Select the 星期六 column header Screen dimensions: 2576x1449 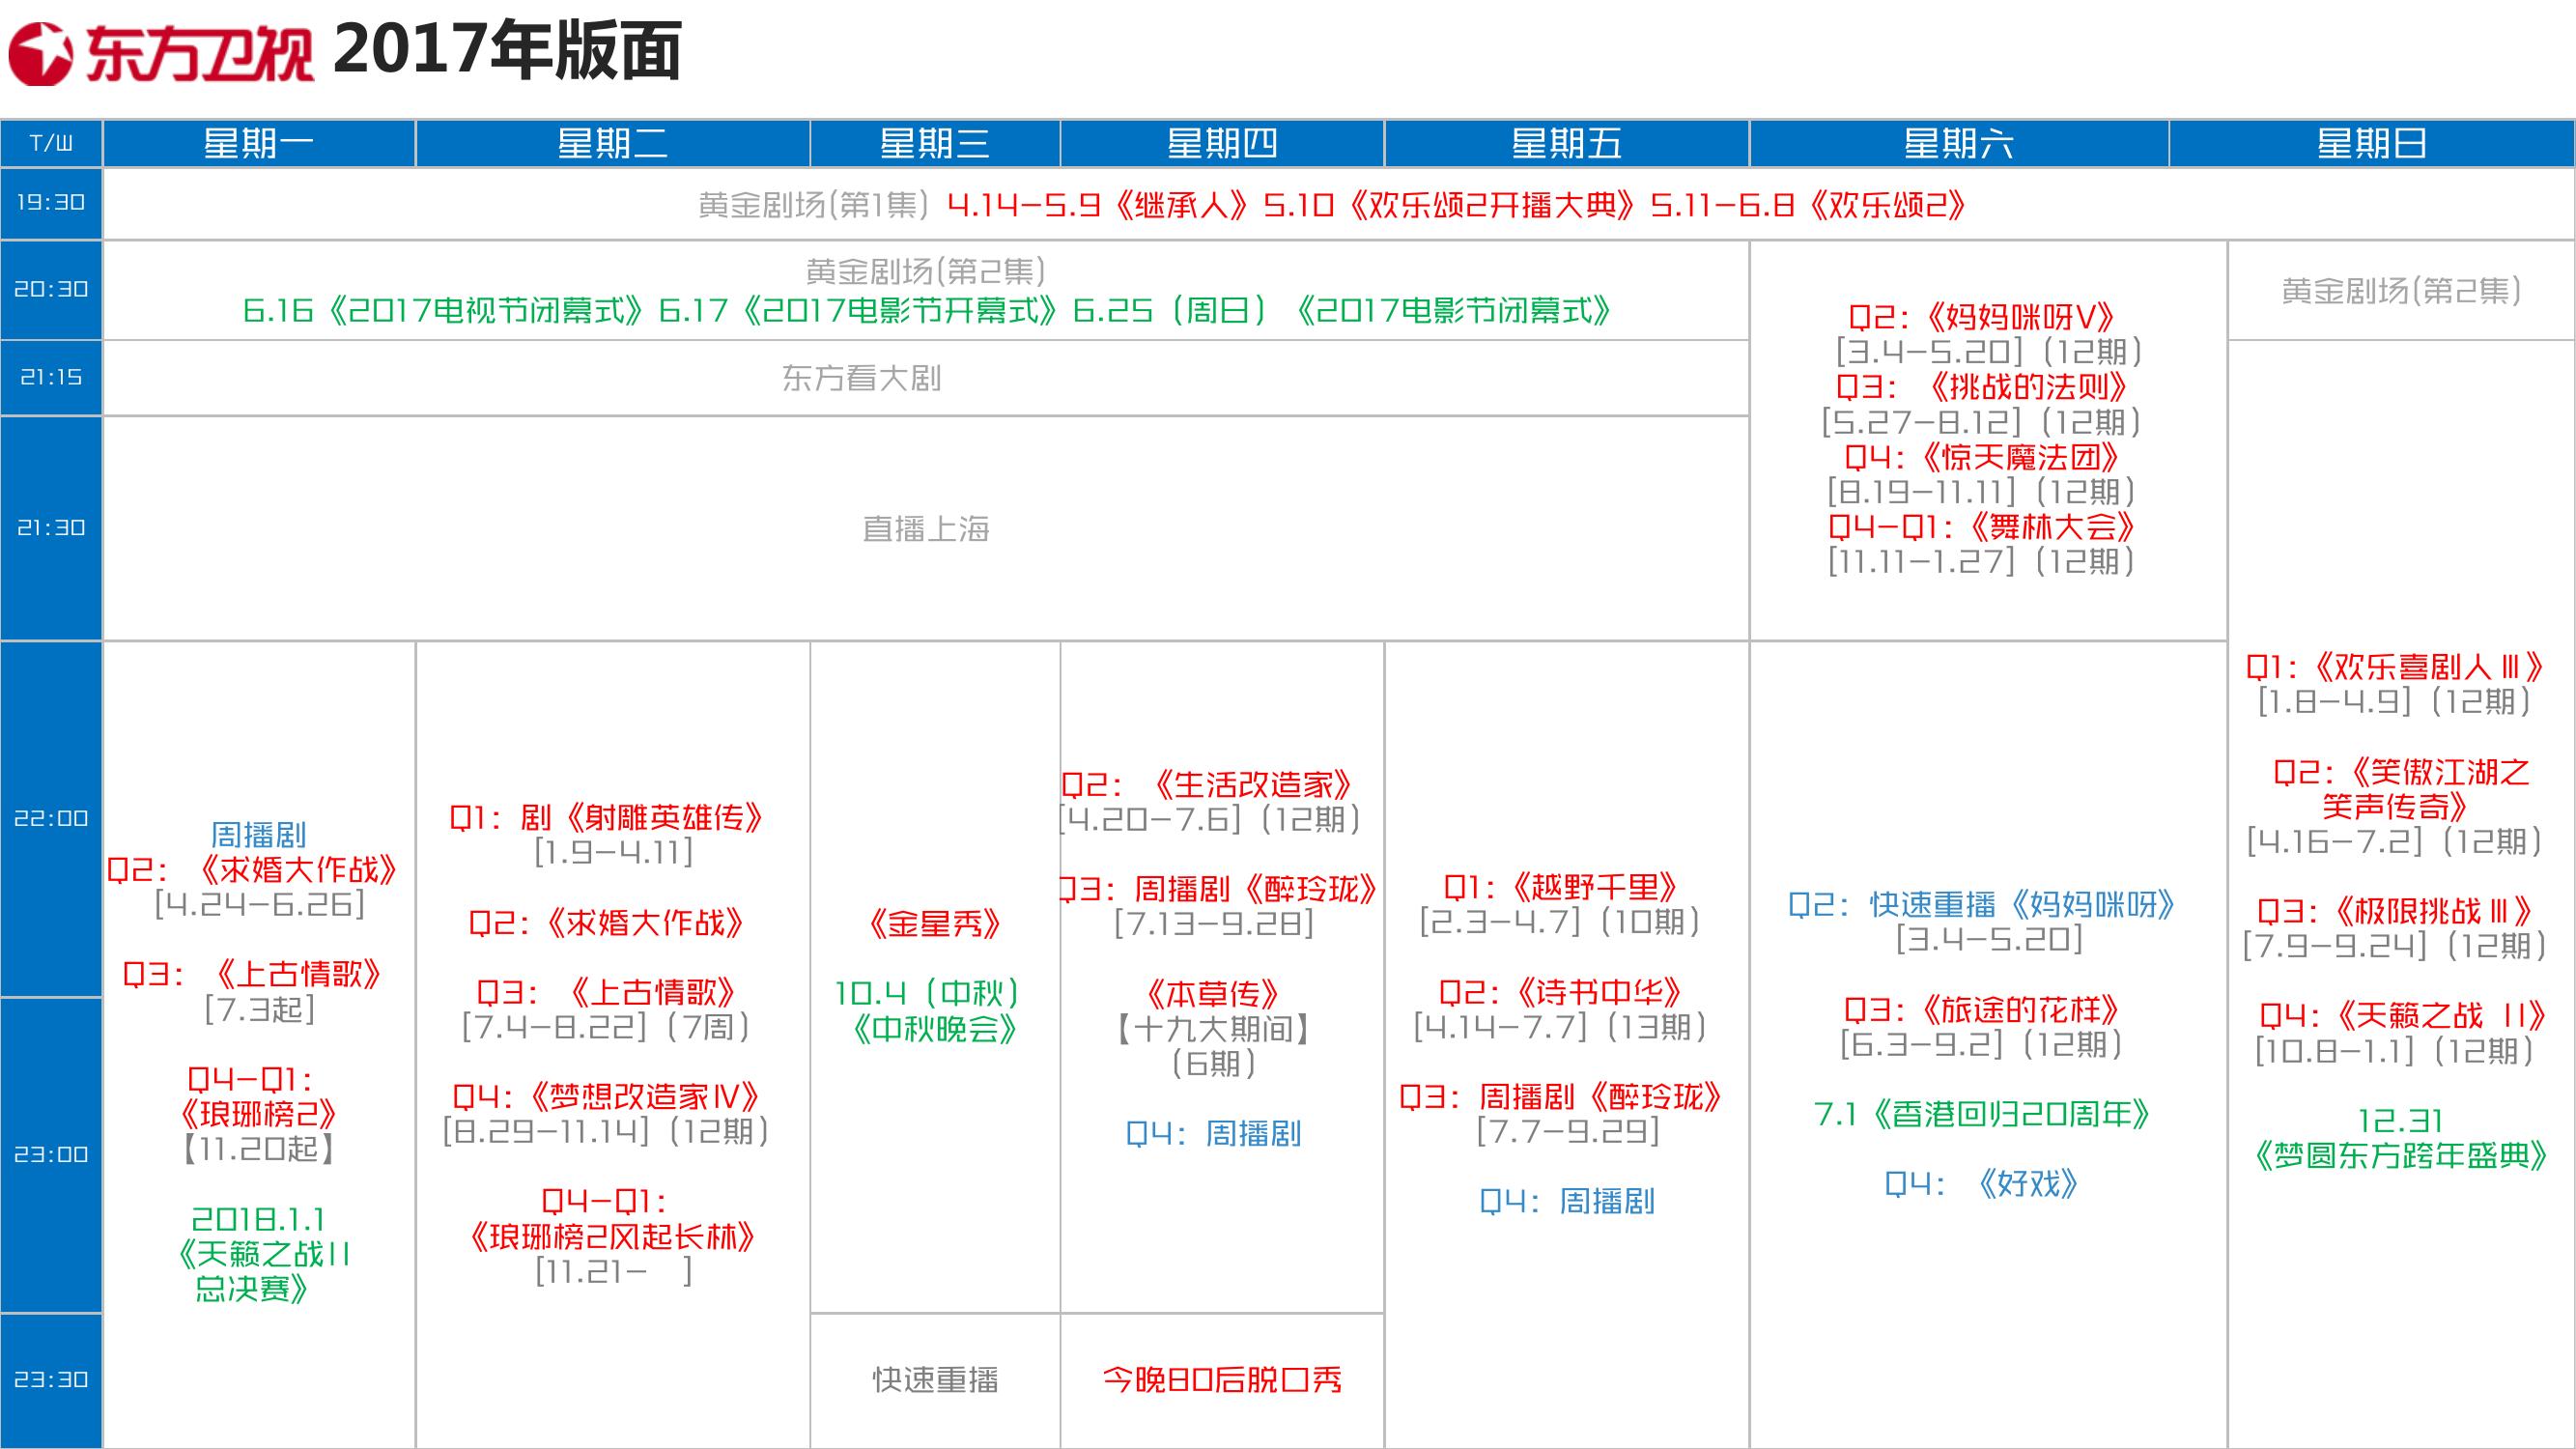[x=1959, y=143]
